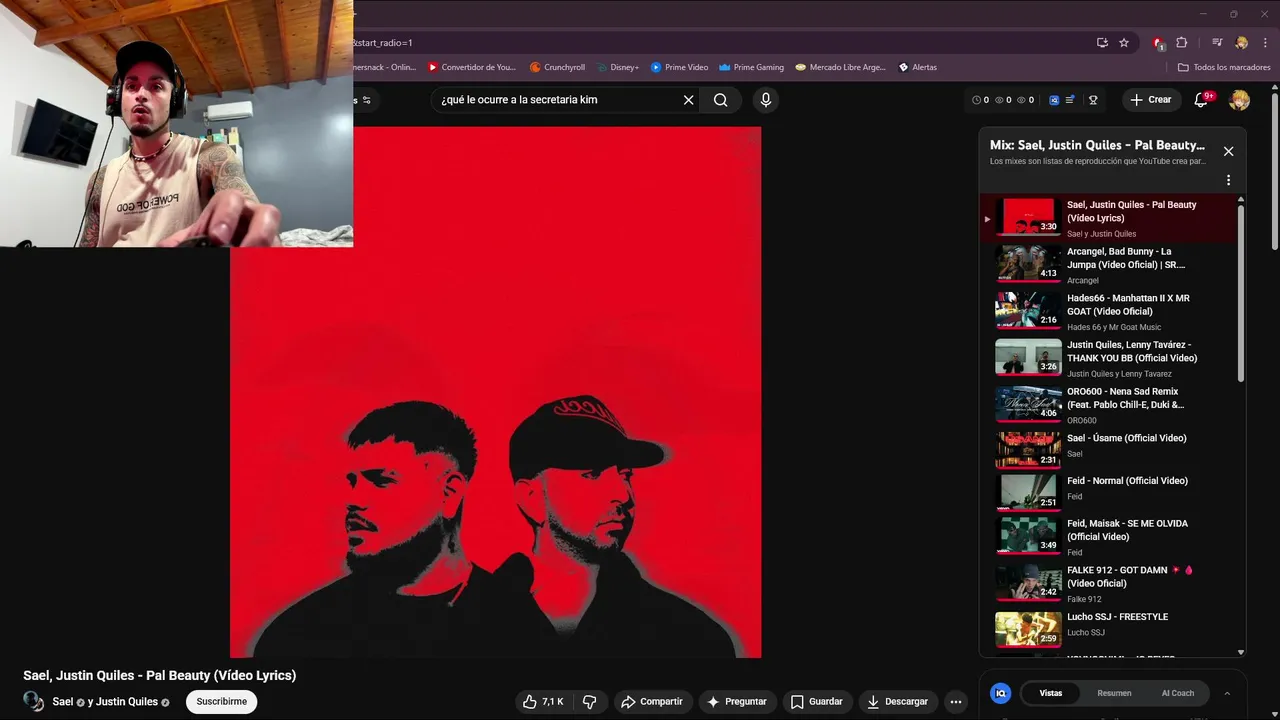Switch to the AI Coach tab

(x=1177, y=693)
